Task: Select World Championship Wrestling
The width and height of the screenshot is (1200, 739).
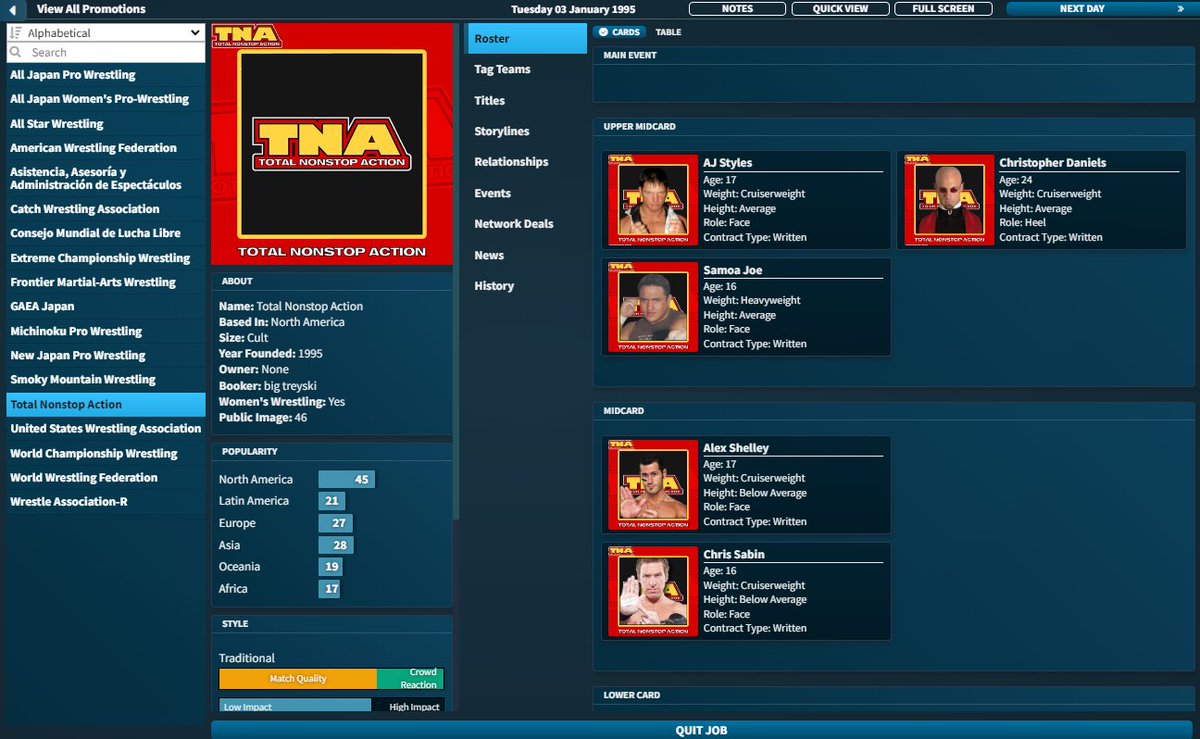Action: pos(106,453)
